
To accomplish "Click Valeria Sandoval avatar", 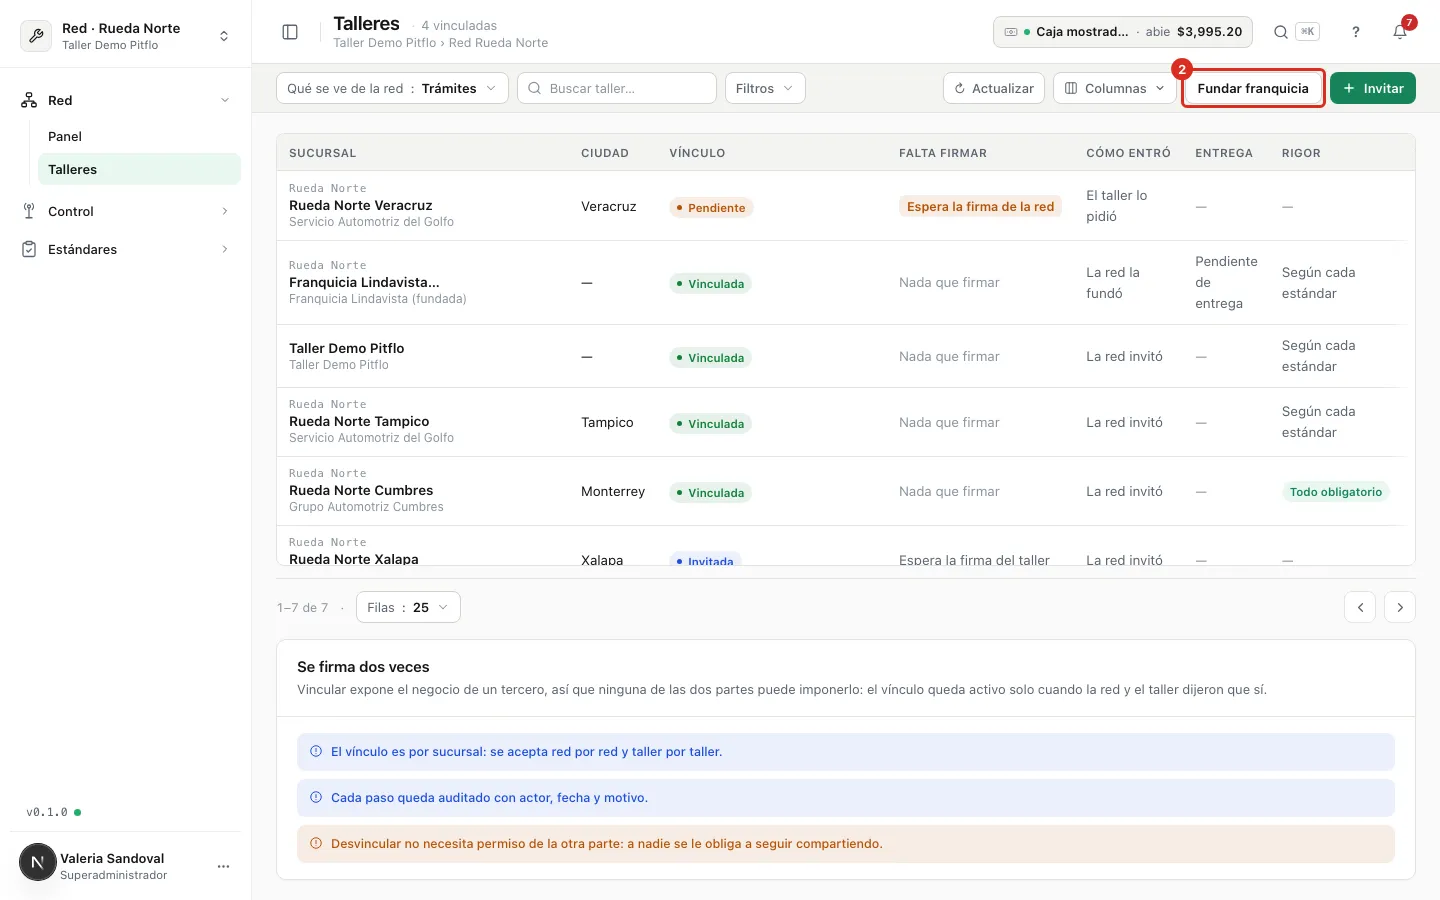I will [38, 862].
